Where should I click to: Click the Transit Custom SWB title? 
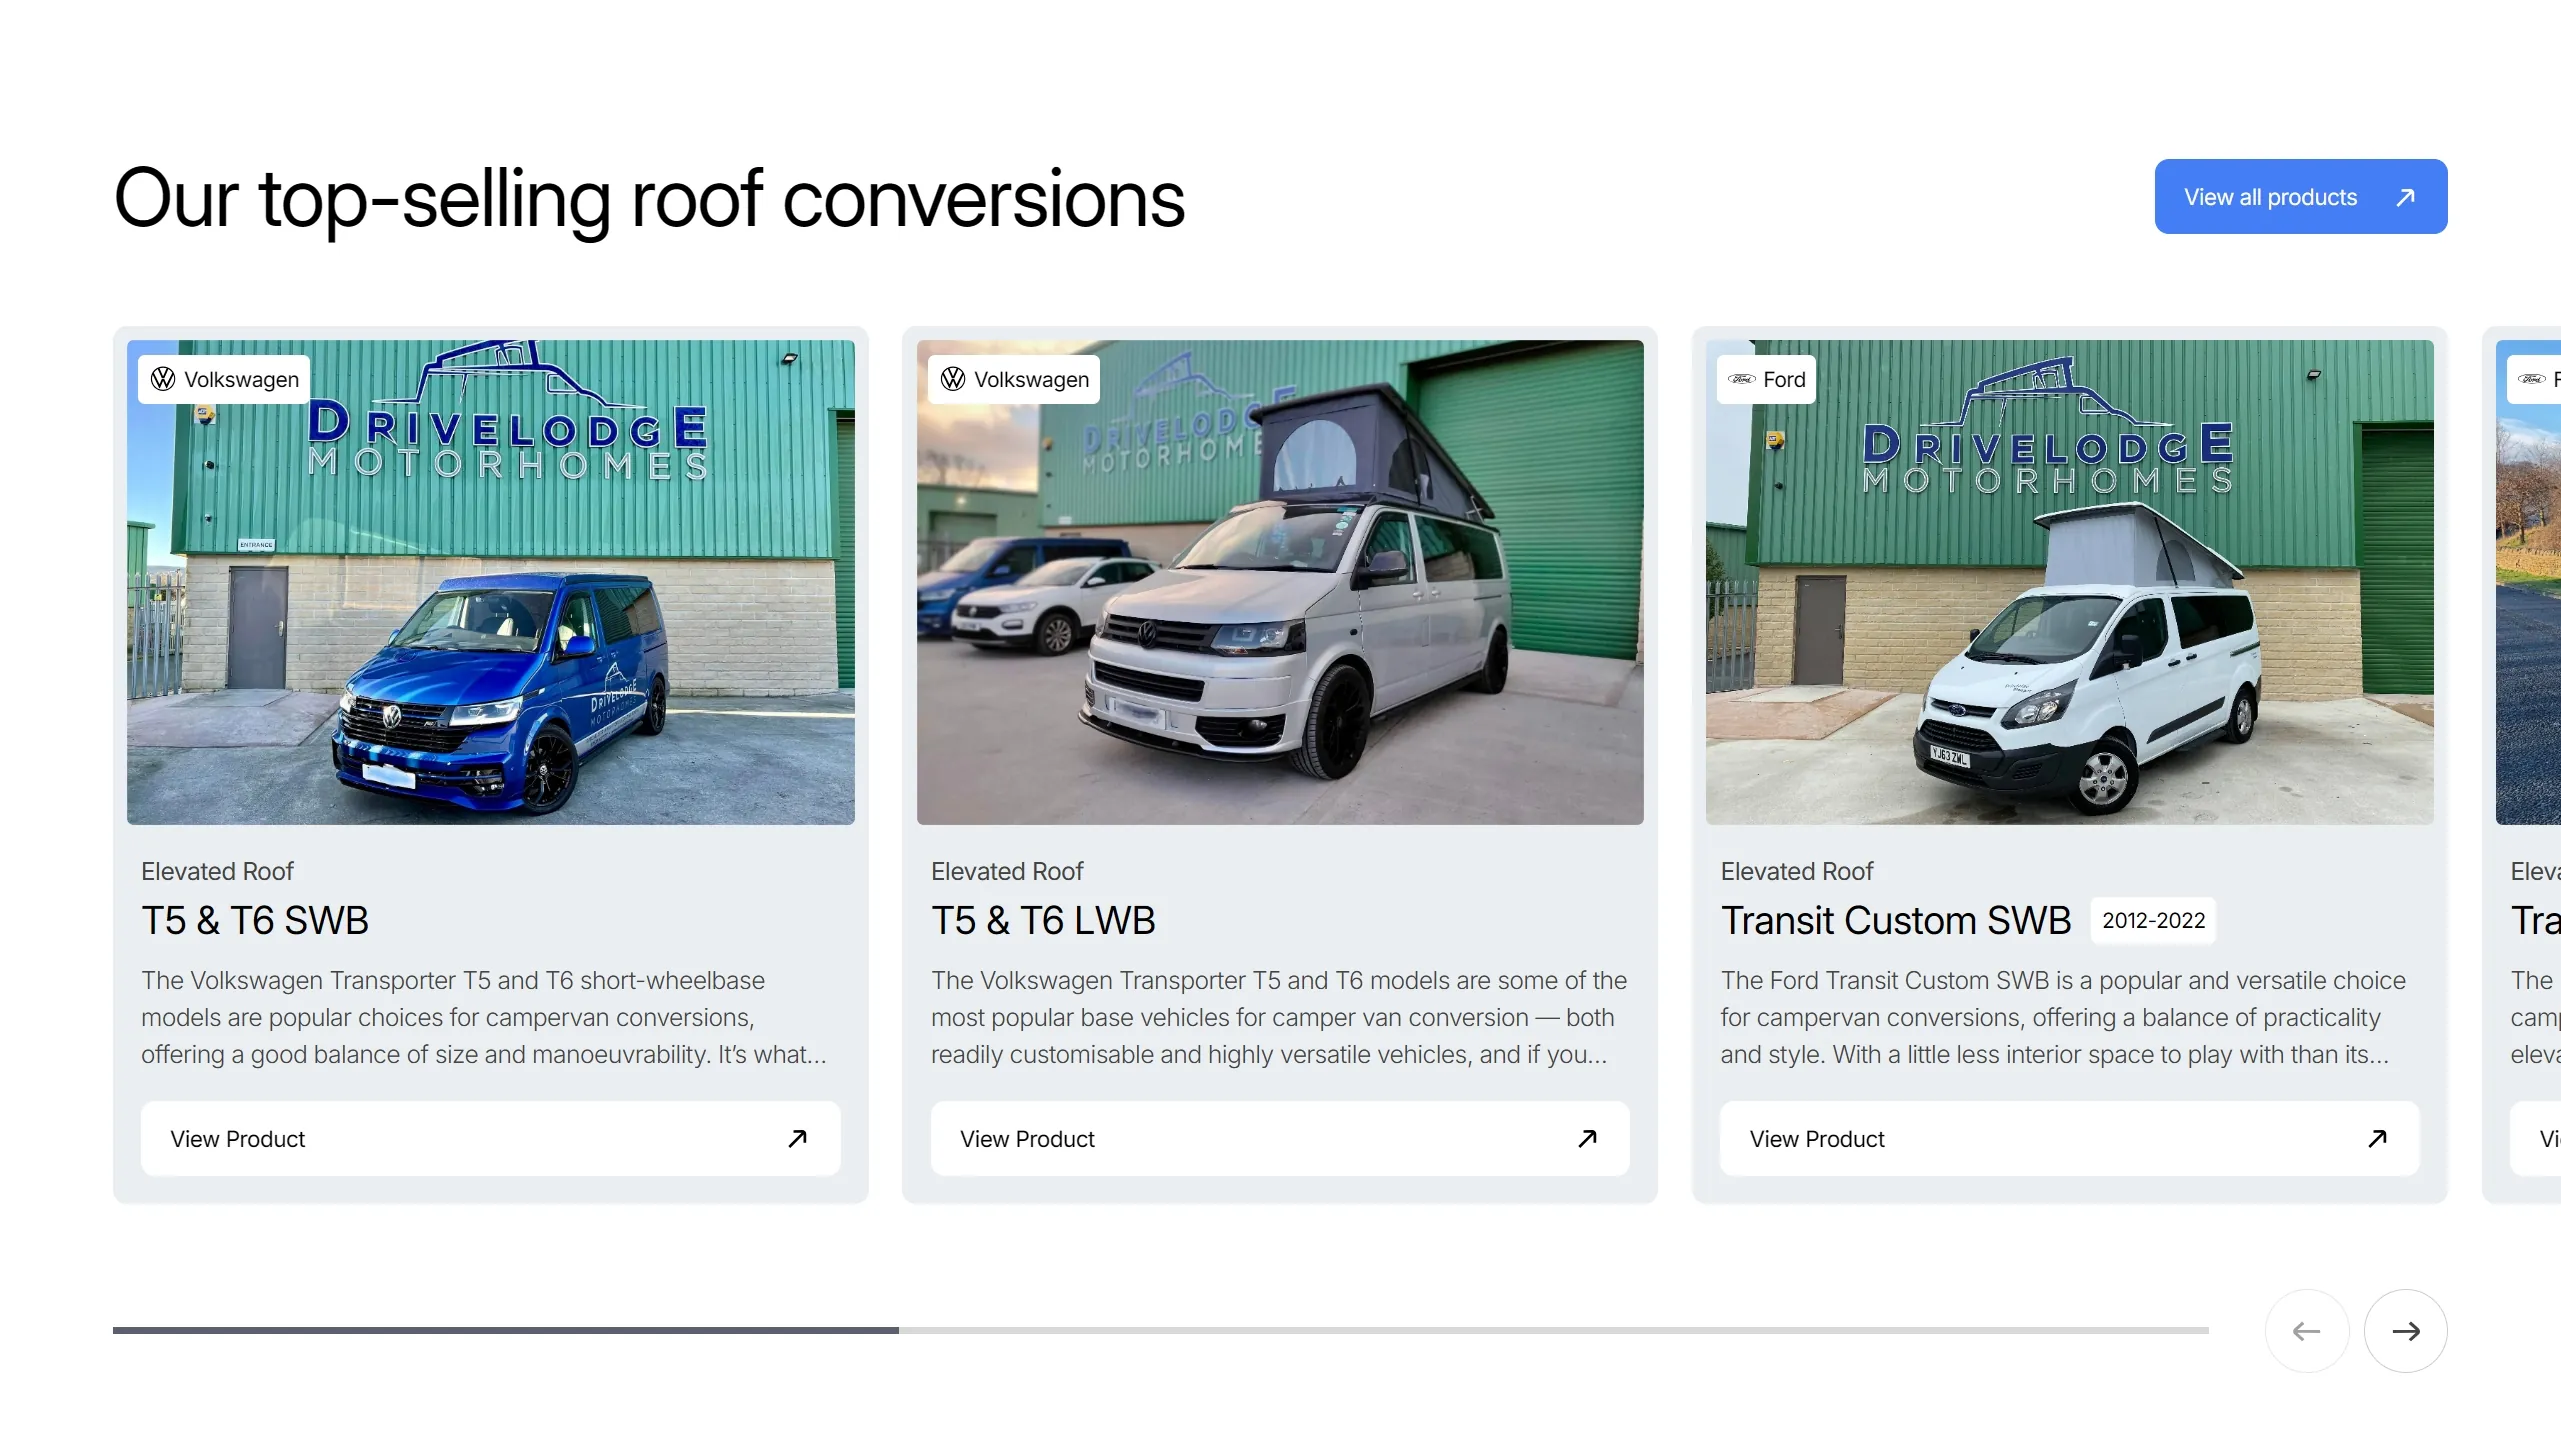[1895, 920]
